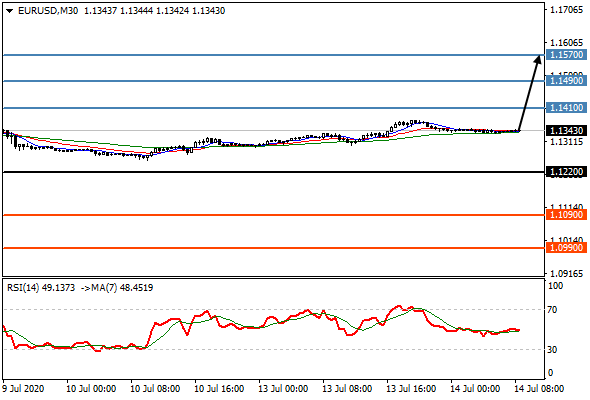The width and height of the screenshot is (590, 400).
Task: Select the OHLC quote values 1.13437 1.13444
Action: [x=118, y=11]
